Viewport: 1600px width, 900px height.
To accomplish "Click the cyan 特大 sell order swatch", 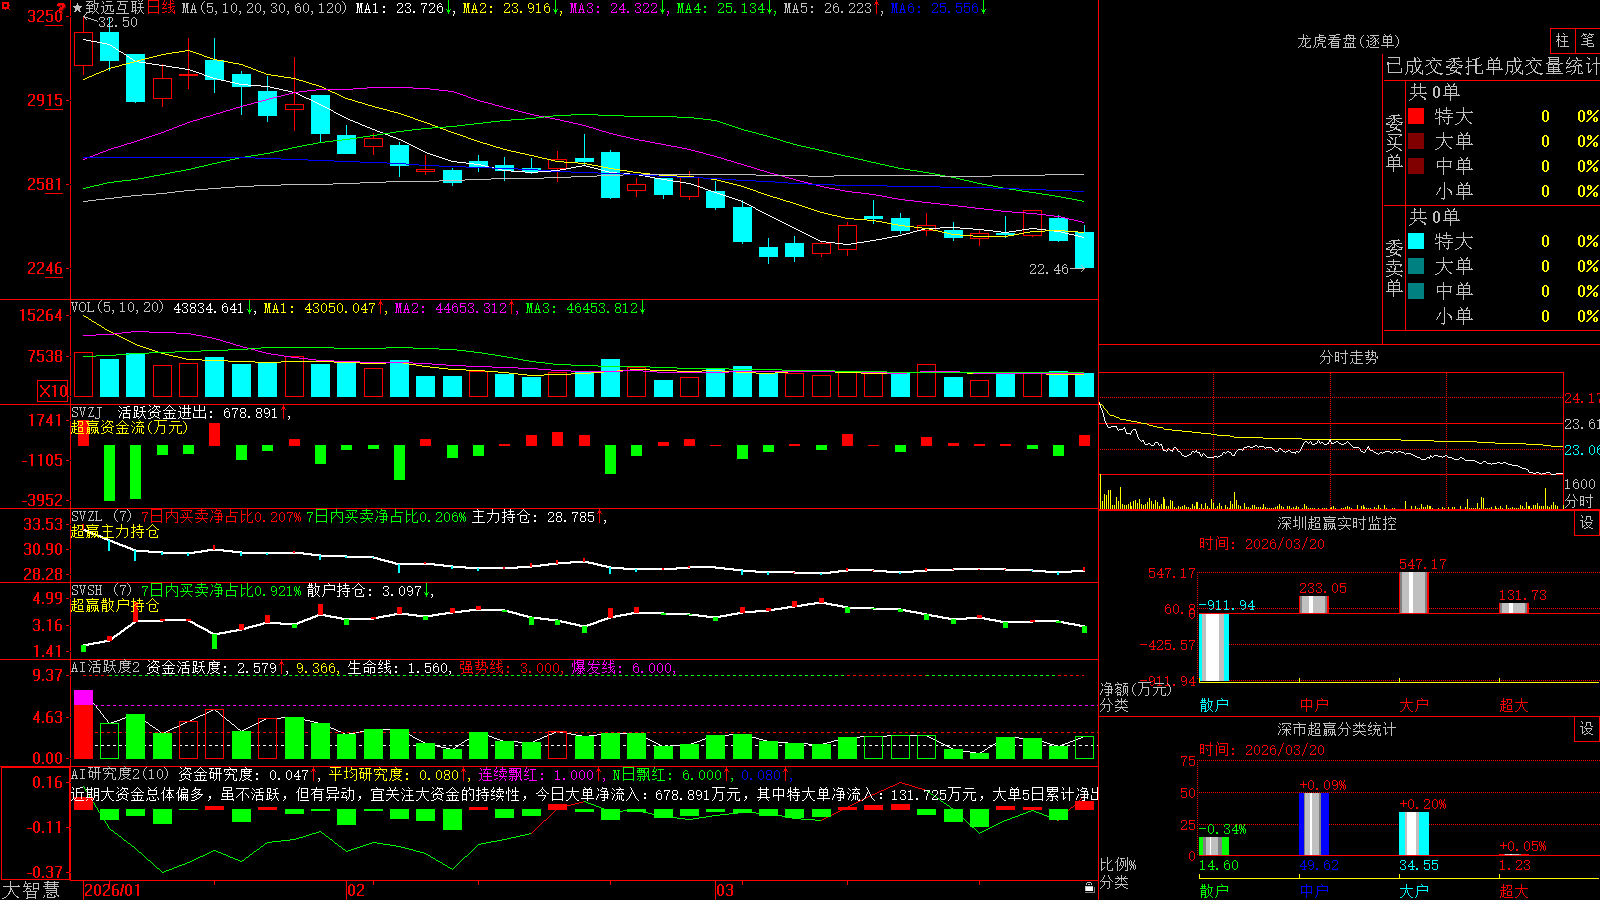I will (x=1416, y=241).
